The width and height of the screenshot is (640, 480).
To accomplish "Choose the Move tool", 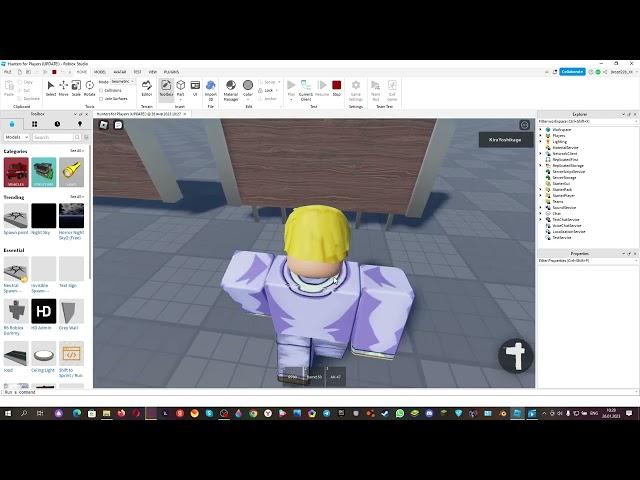I will click(63, 88).
